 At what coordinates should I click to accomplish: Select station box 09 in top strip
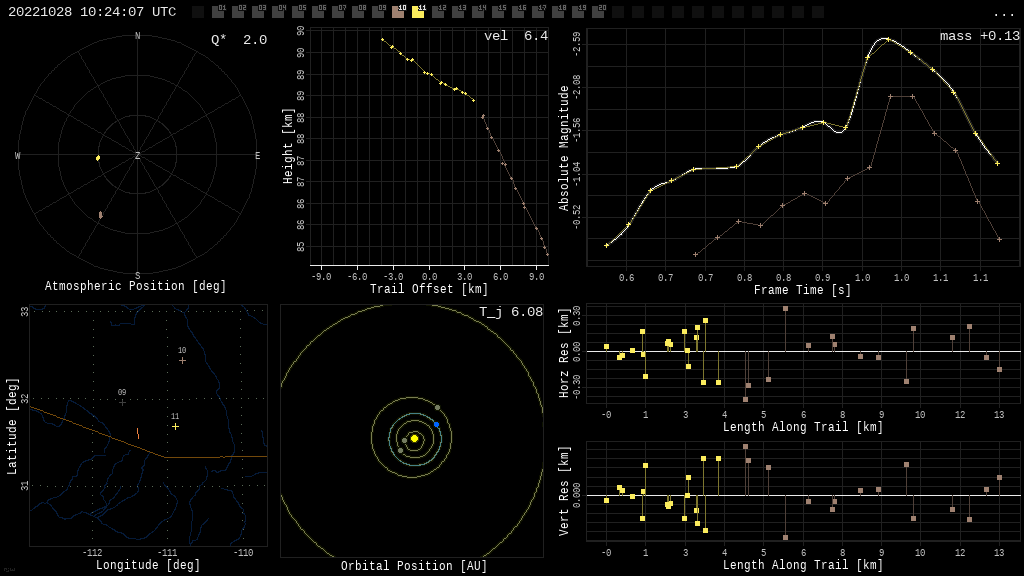coord(377,12)
